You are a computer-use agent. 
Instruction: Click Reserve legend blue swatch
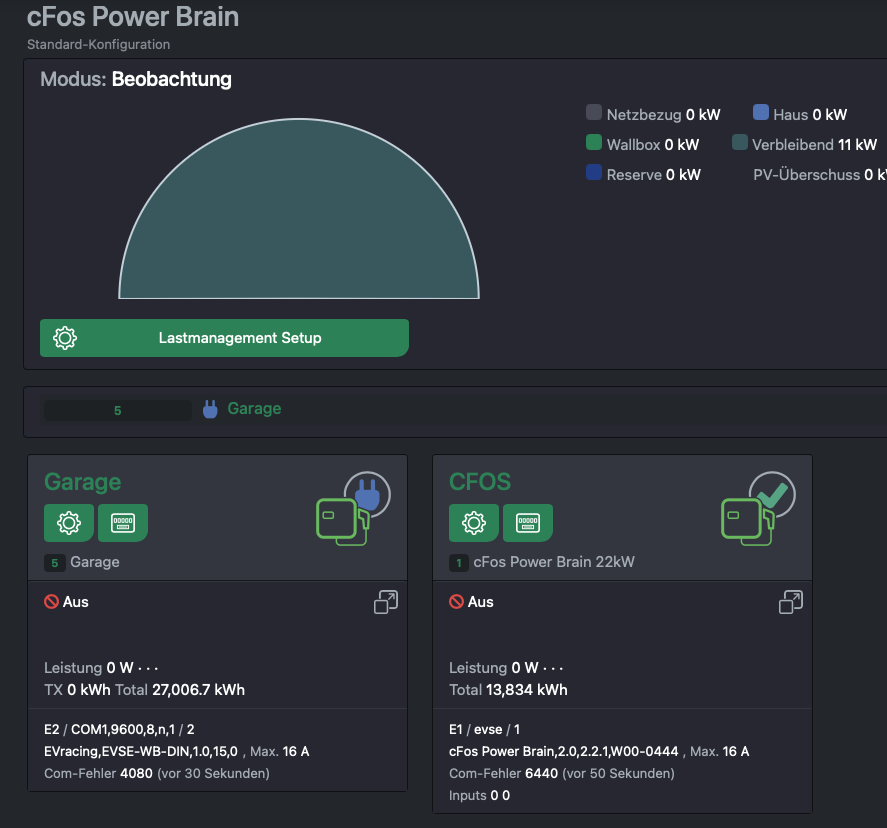coord(594,172)
